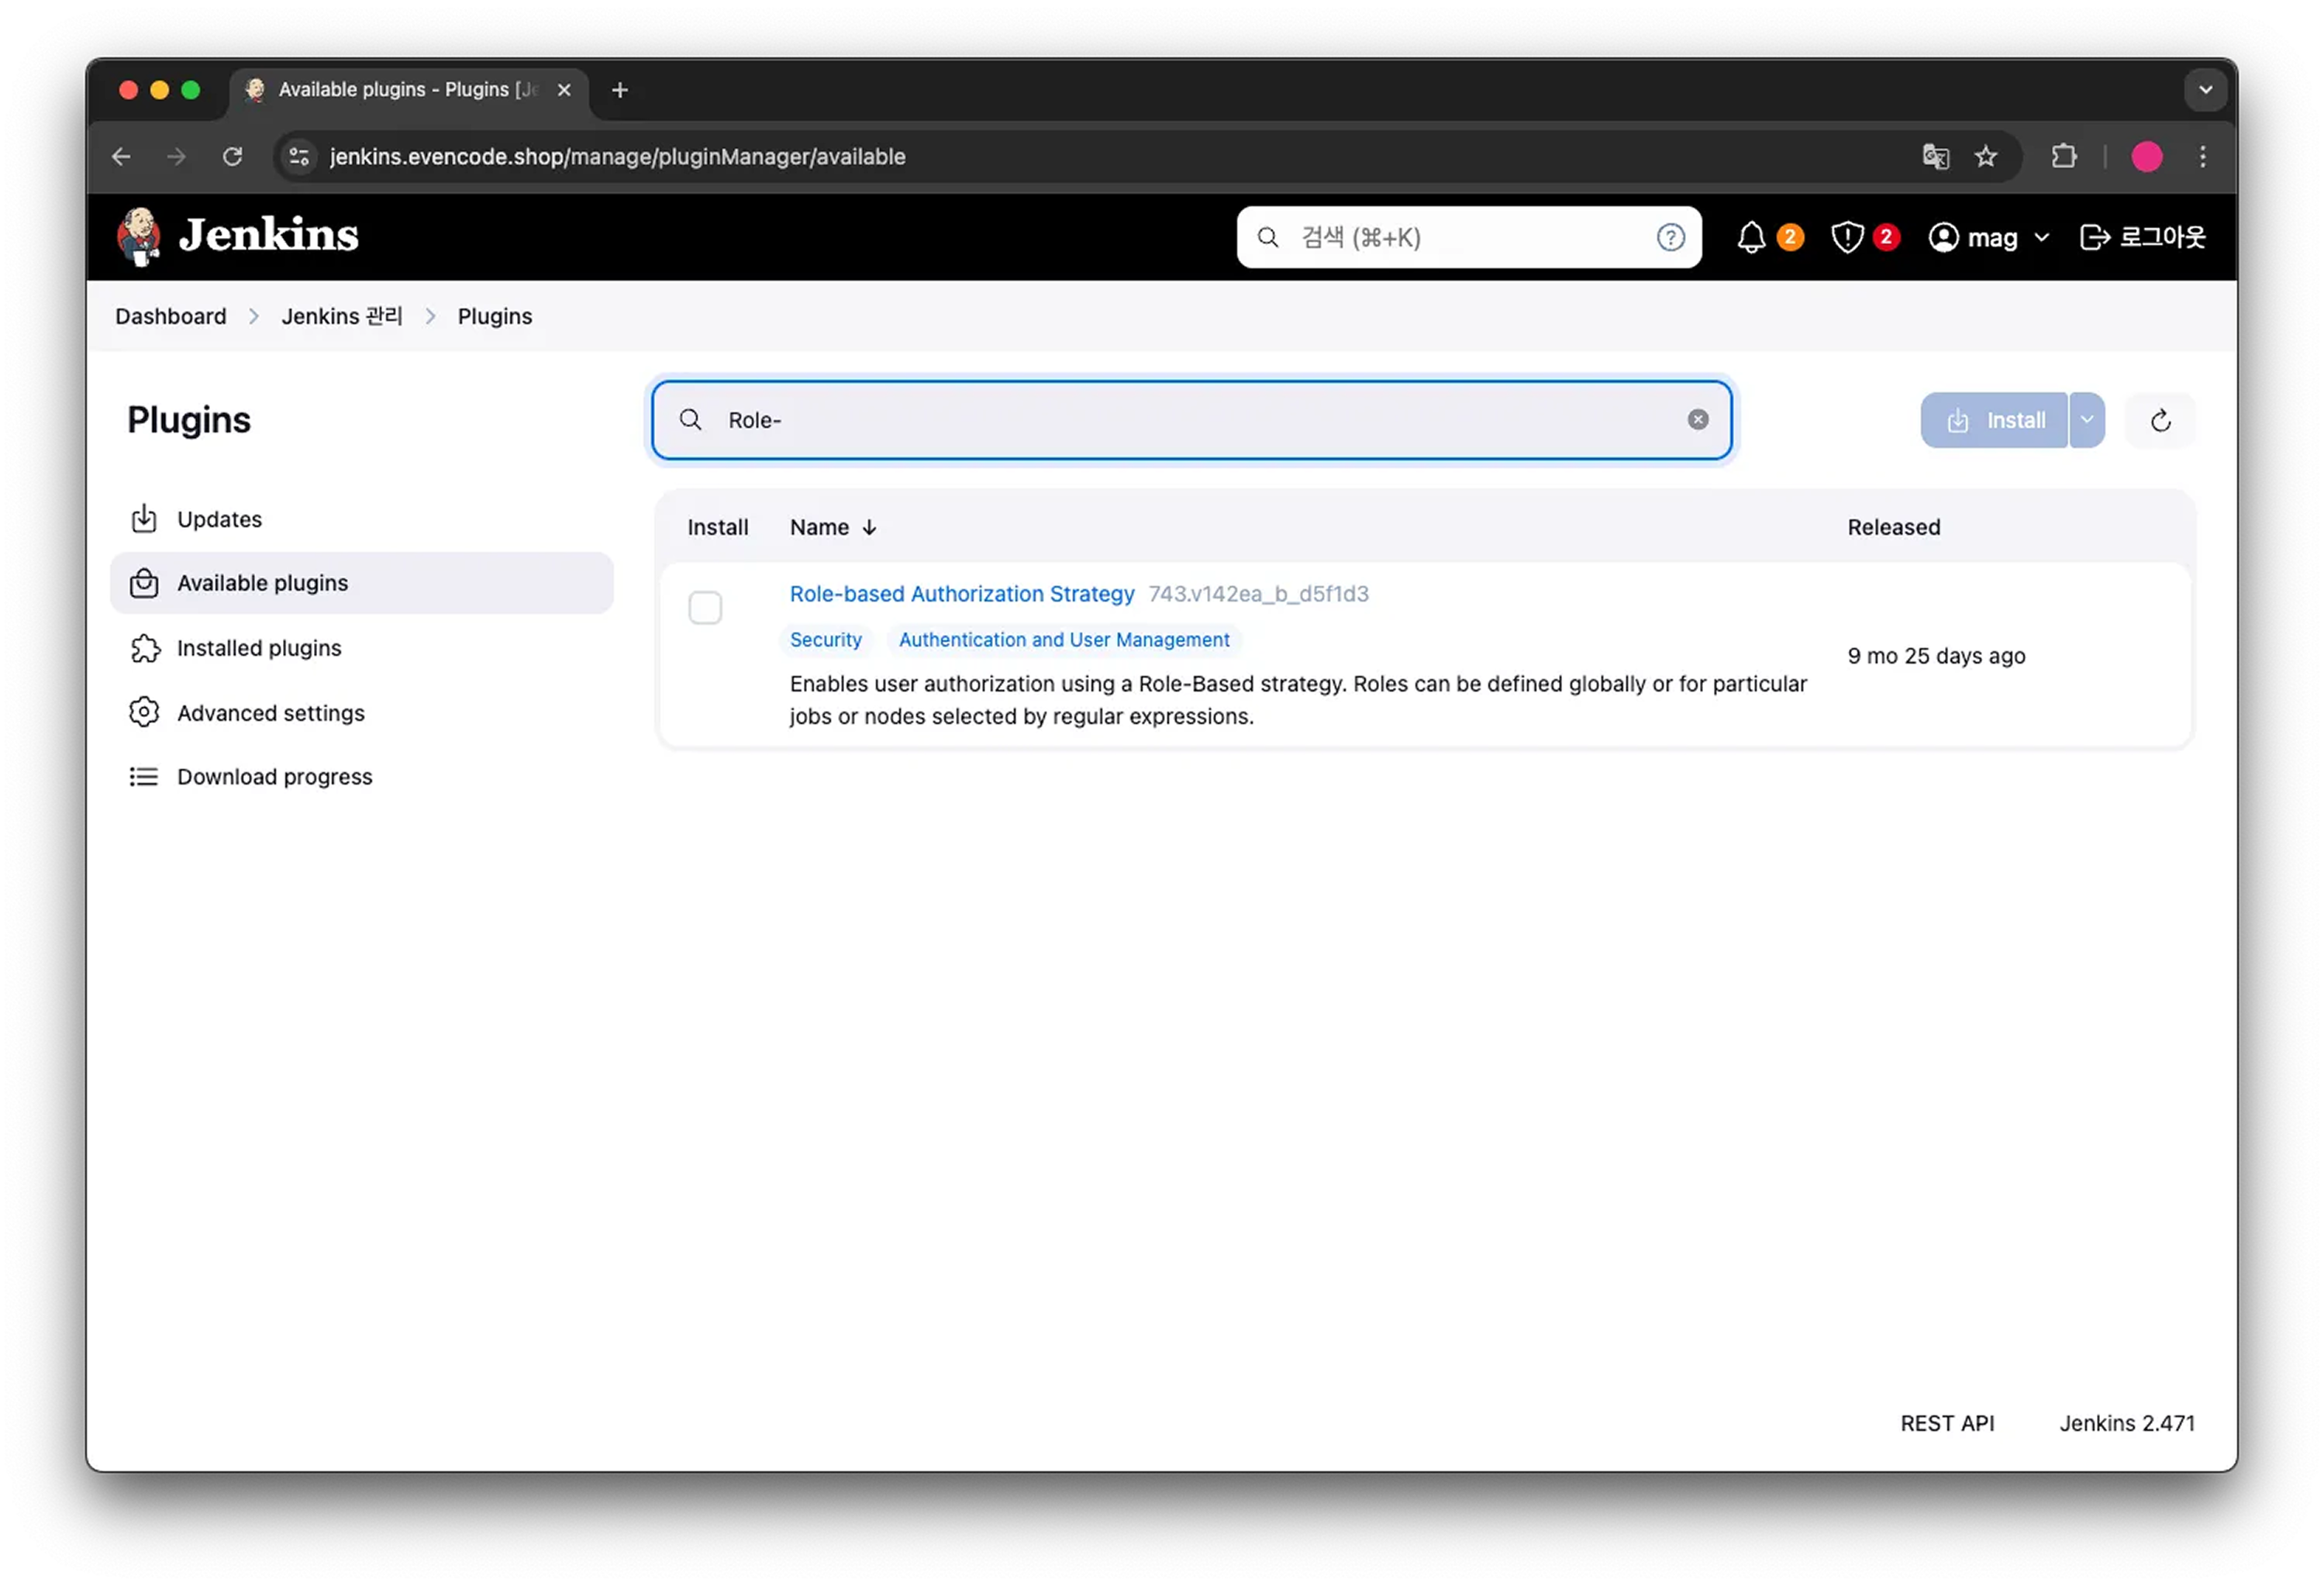Click the version text 743.v142ea_b_d5f1d3
Screen dimensions: 2324x1586
click(x=1258, y=594)
